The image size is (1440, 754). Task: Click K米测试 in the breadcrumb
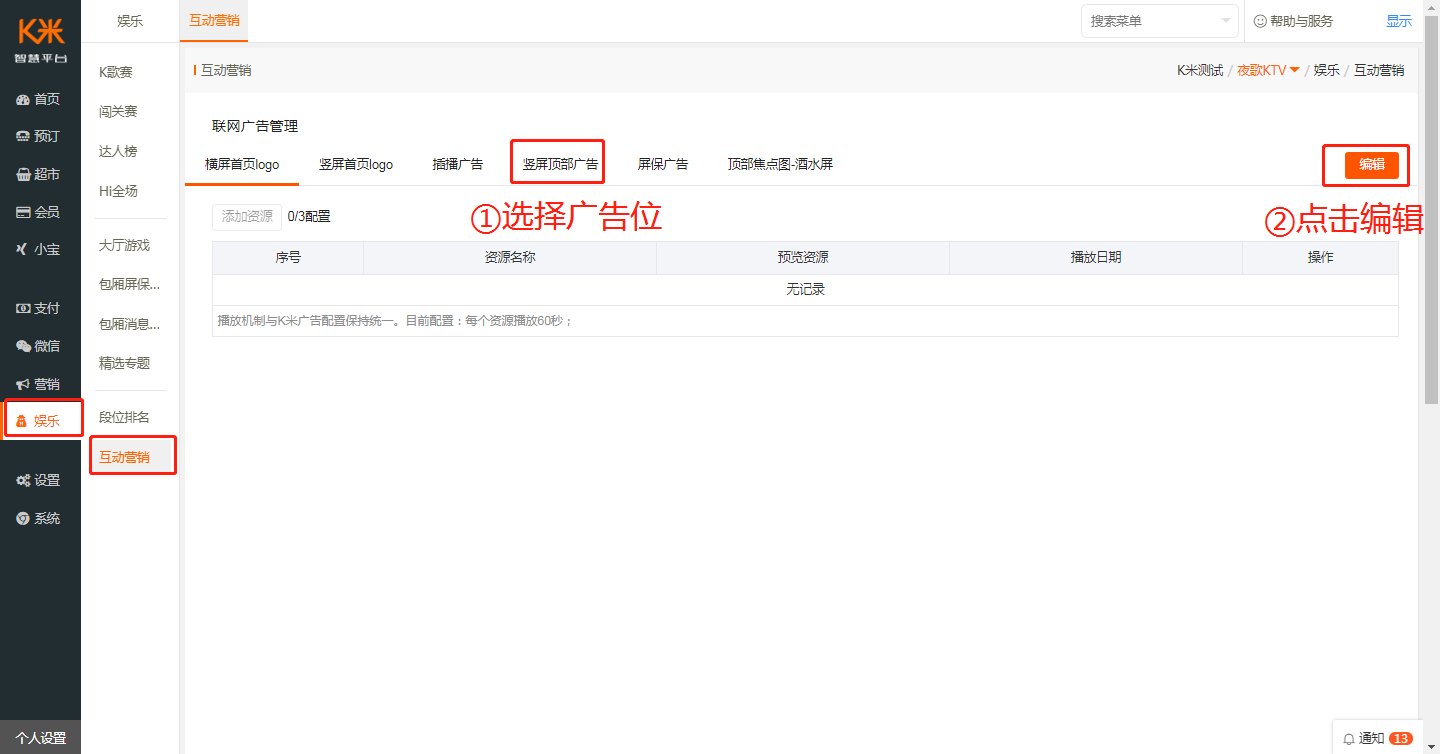(1200, 70)
